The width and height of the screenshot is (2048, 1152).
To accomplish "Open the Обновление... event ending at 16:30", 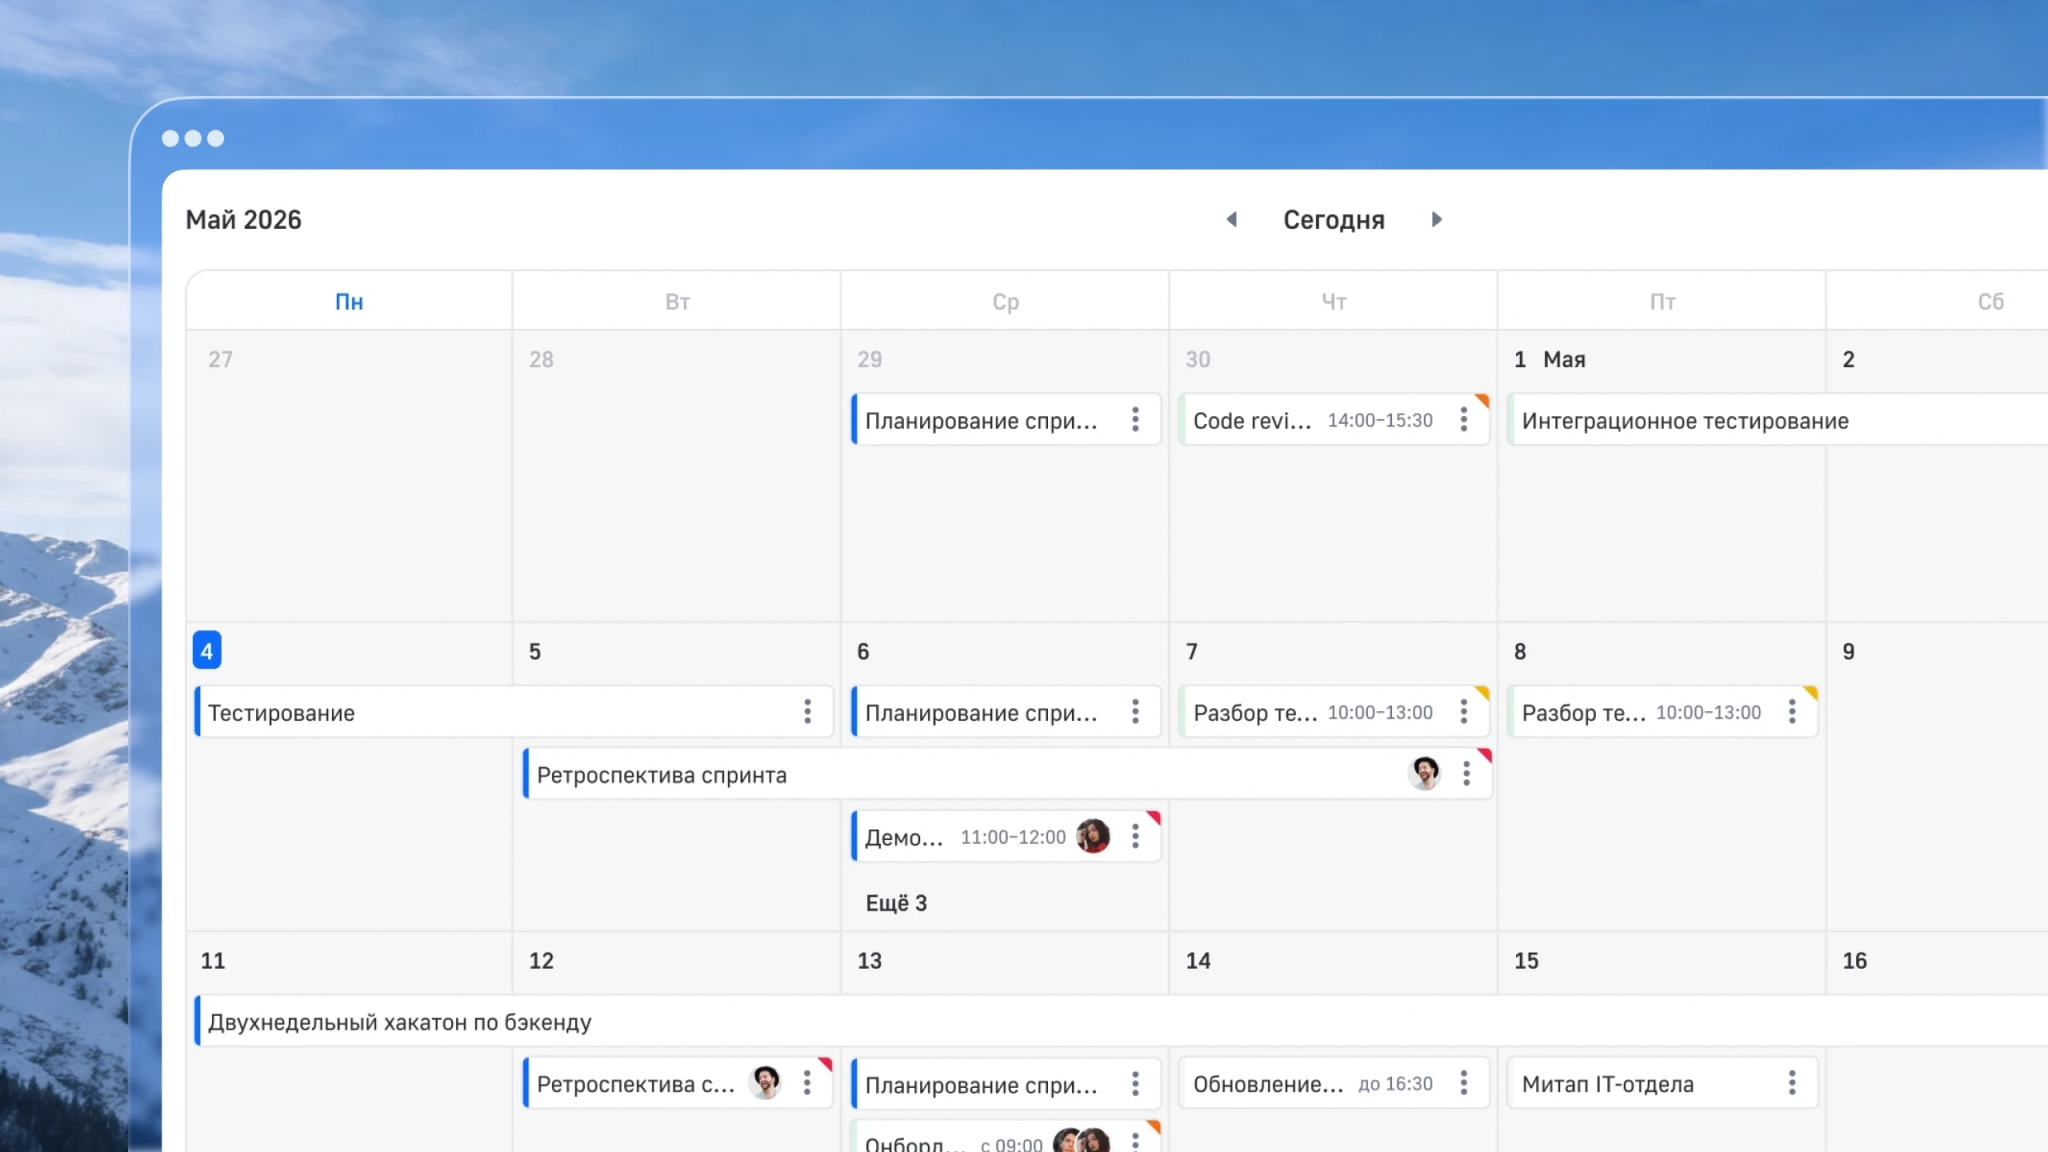I will (1334, 1082).
